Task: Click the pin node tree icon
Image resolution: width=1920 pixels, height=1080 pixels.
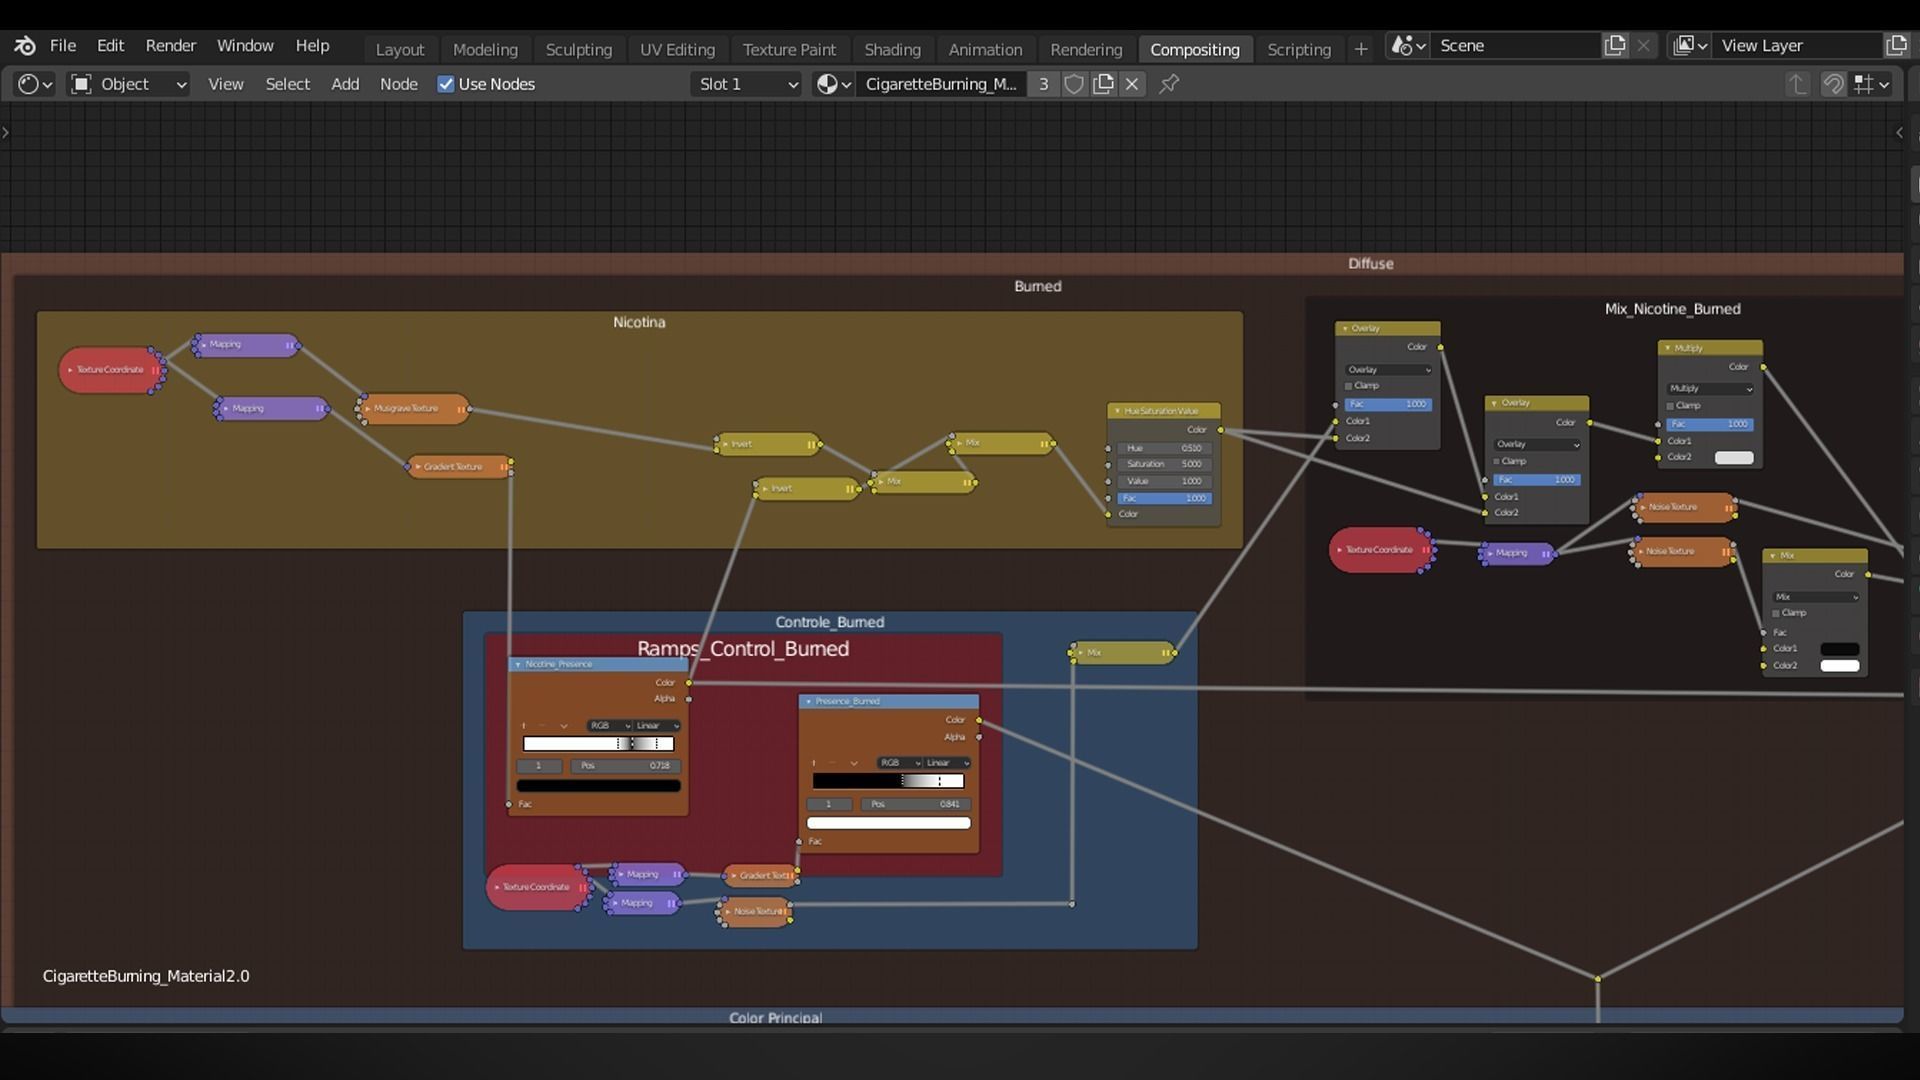Action: click(1169, 85)
